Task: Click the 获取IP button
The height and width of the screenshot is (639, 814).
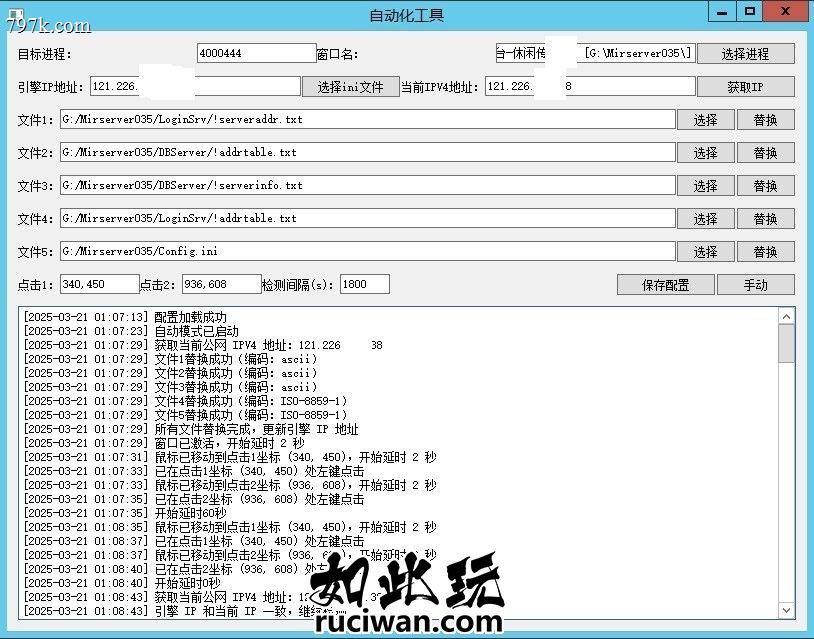Action: pos(745,87)
